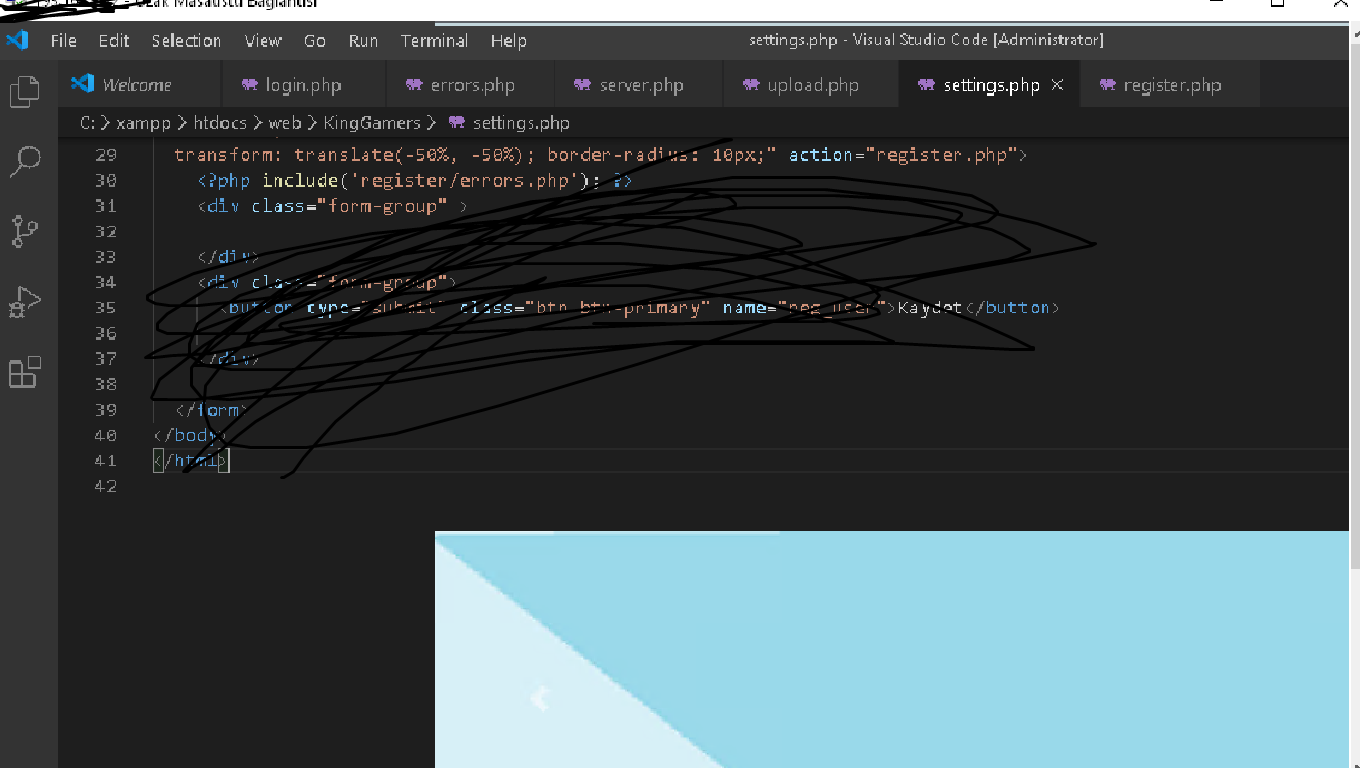Screen dimensions: 1360x768
Task: Click line number 29 in gutter
Action: tap(106, 155)
